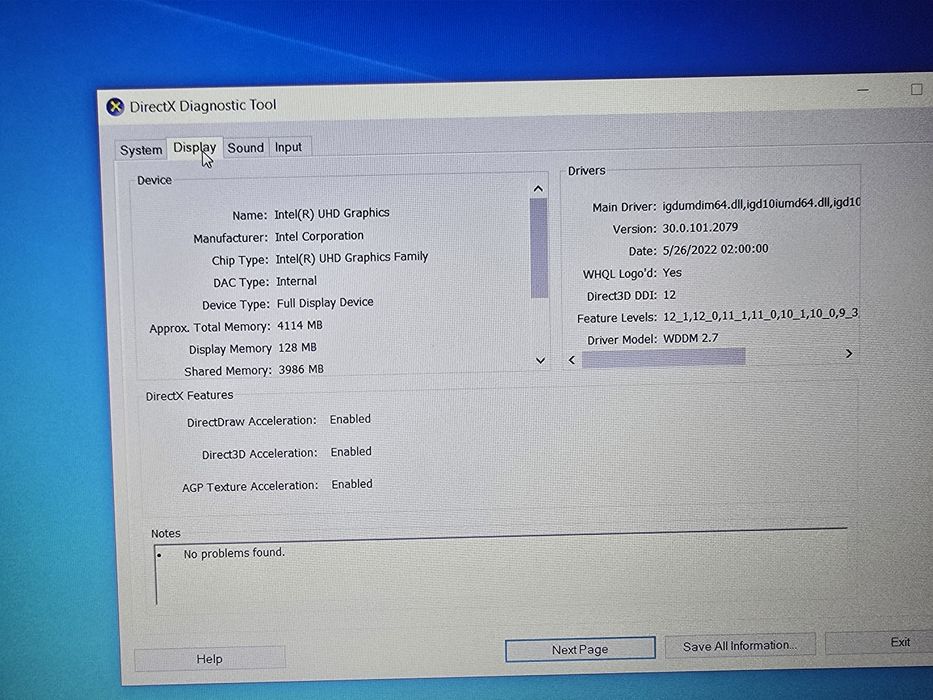Click the 'No problems found.' note
The image size is (933, 700).
point(234,553)
